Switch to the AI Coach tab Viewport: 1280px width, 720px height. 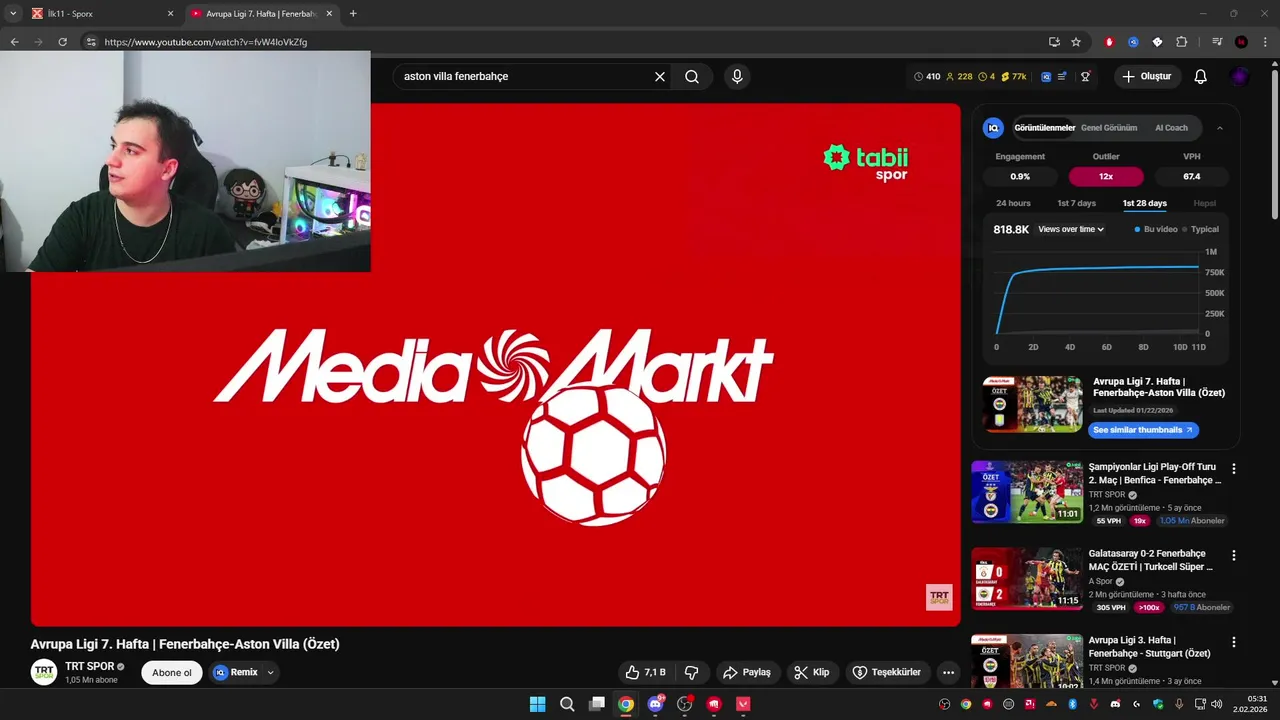click(1171, 128)
